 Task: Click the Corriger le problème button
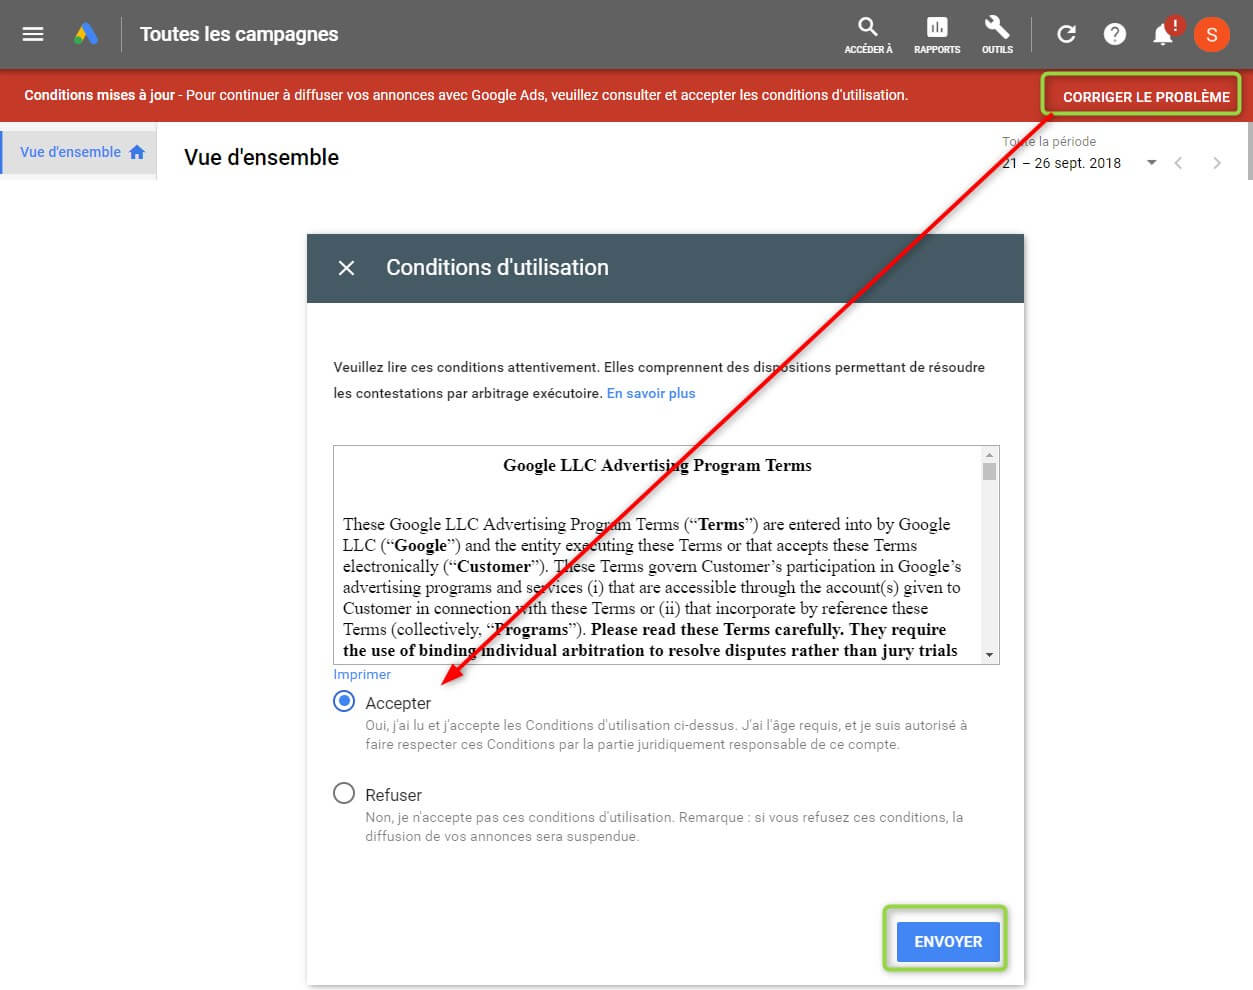click(1146, 97)
